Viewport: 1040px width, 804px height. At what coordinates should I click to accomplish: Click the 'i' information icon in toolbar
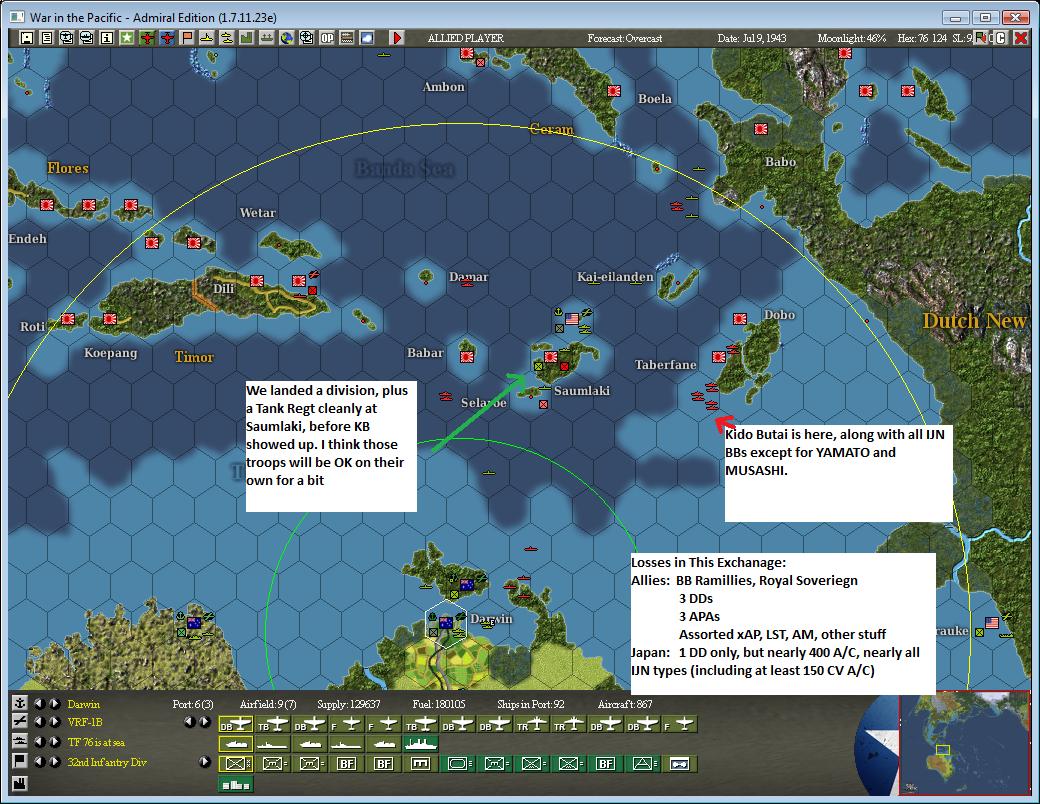106,38
